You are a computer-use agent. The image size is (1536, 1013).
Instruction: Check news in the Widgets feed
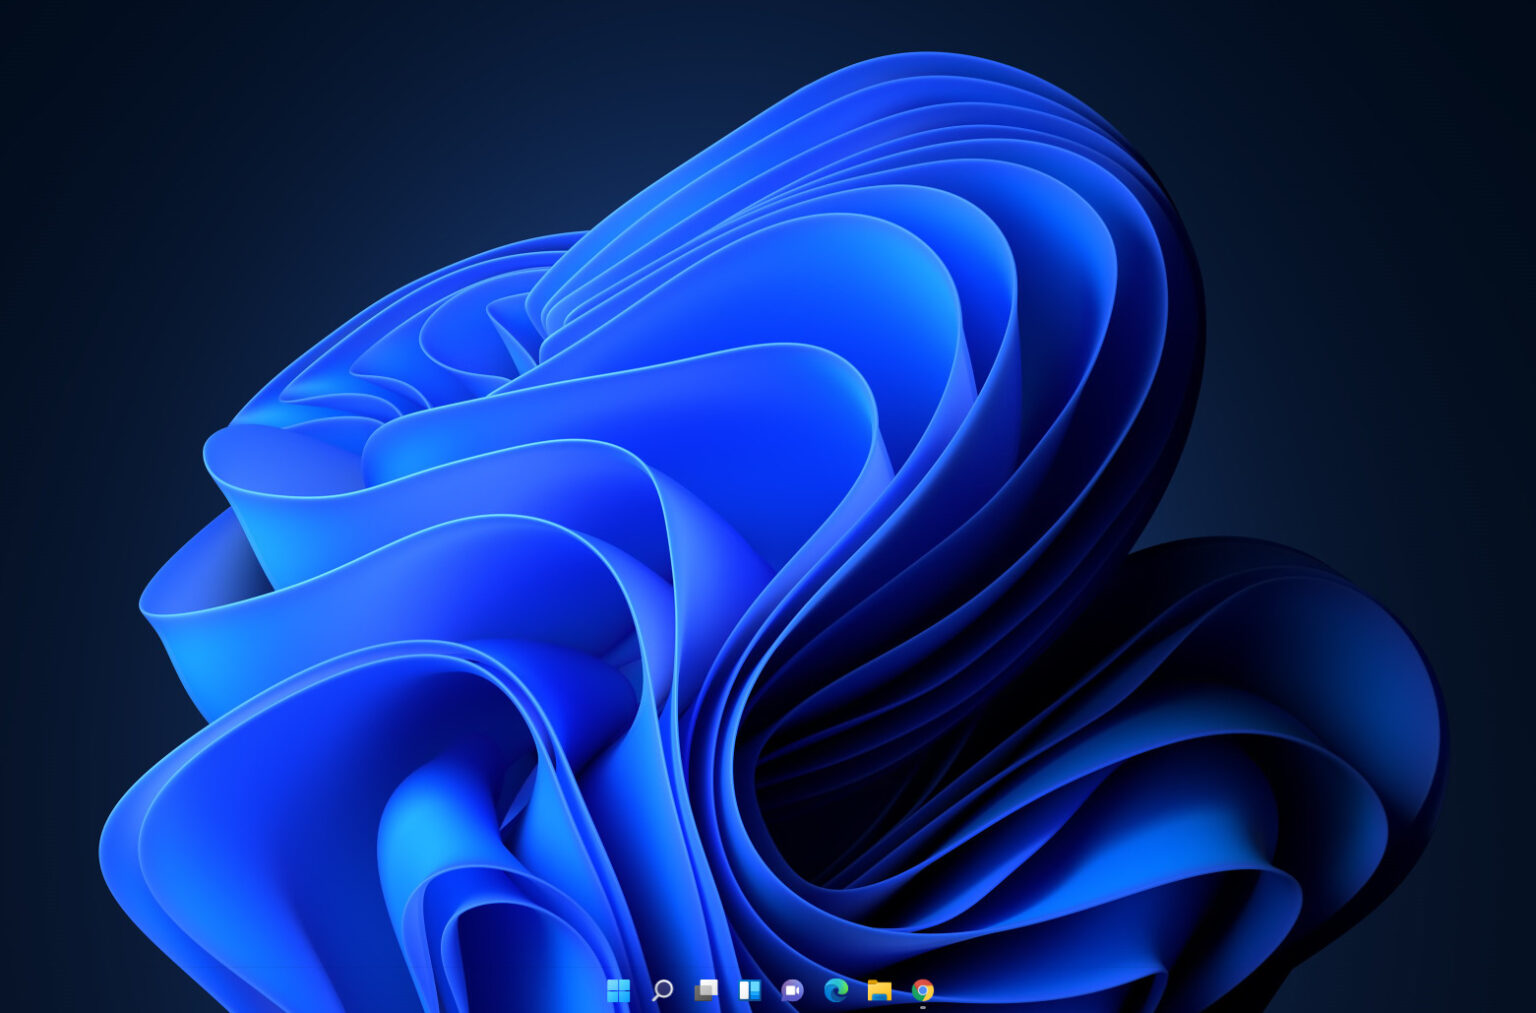click(x=749, y=991)
